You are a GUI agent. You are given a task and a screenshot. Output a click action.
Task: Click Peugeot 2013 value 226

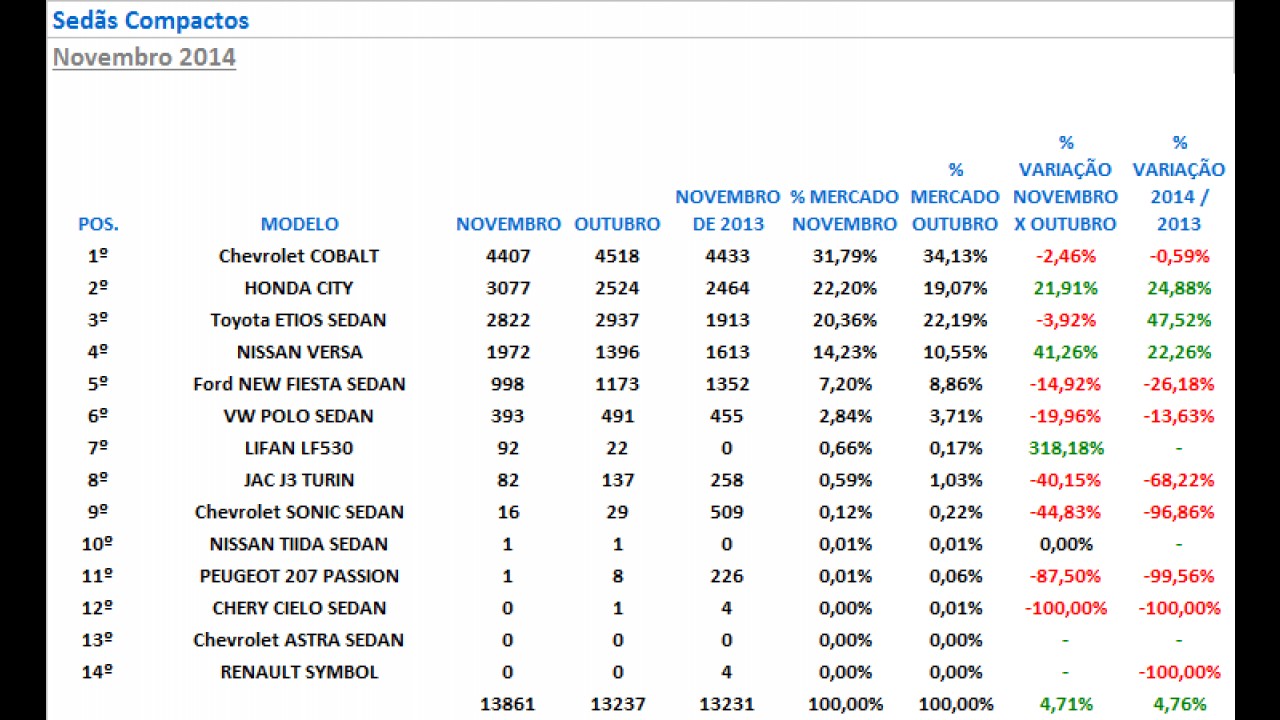coord(727,576)
